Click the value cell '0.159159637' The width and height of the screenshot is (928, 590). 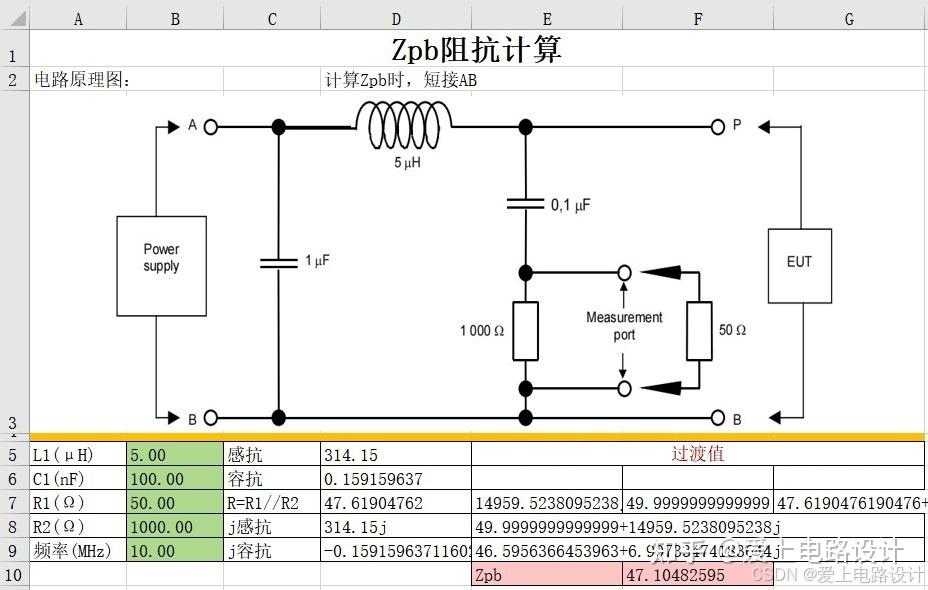396,478
